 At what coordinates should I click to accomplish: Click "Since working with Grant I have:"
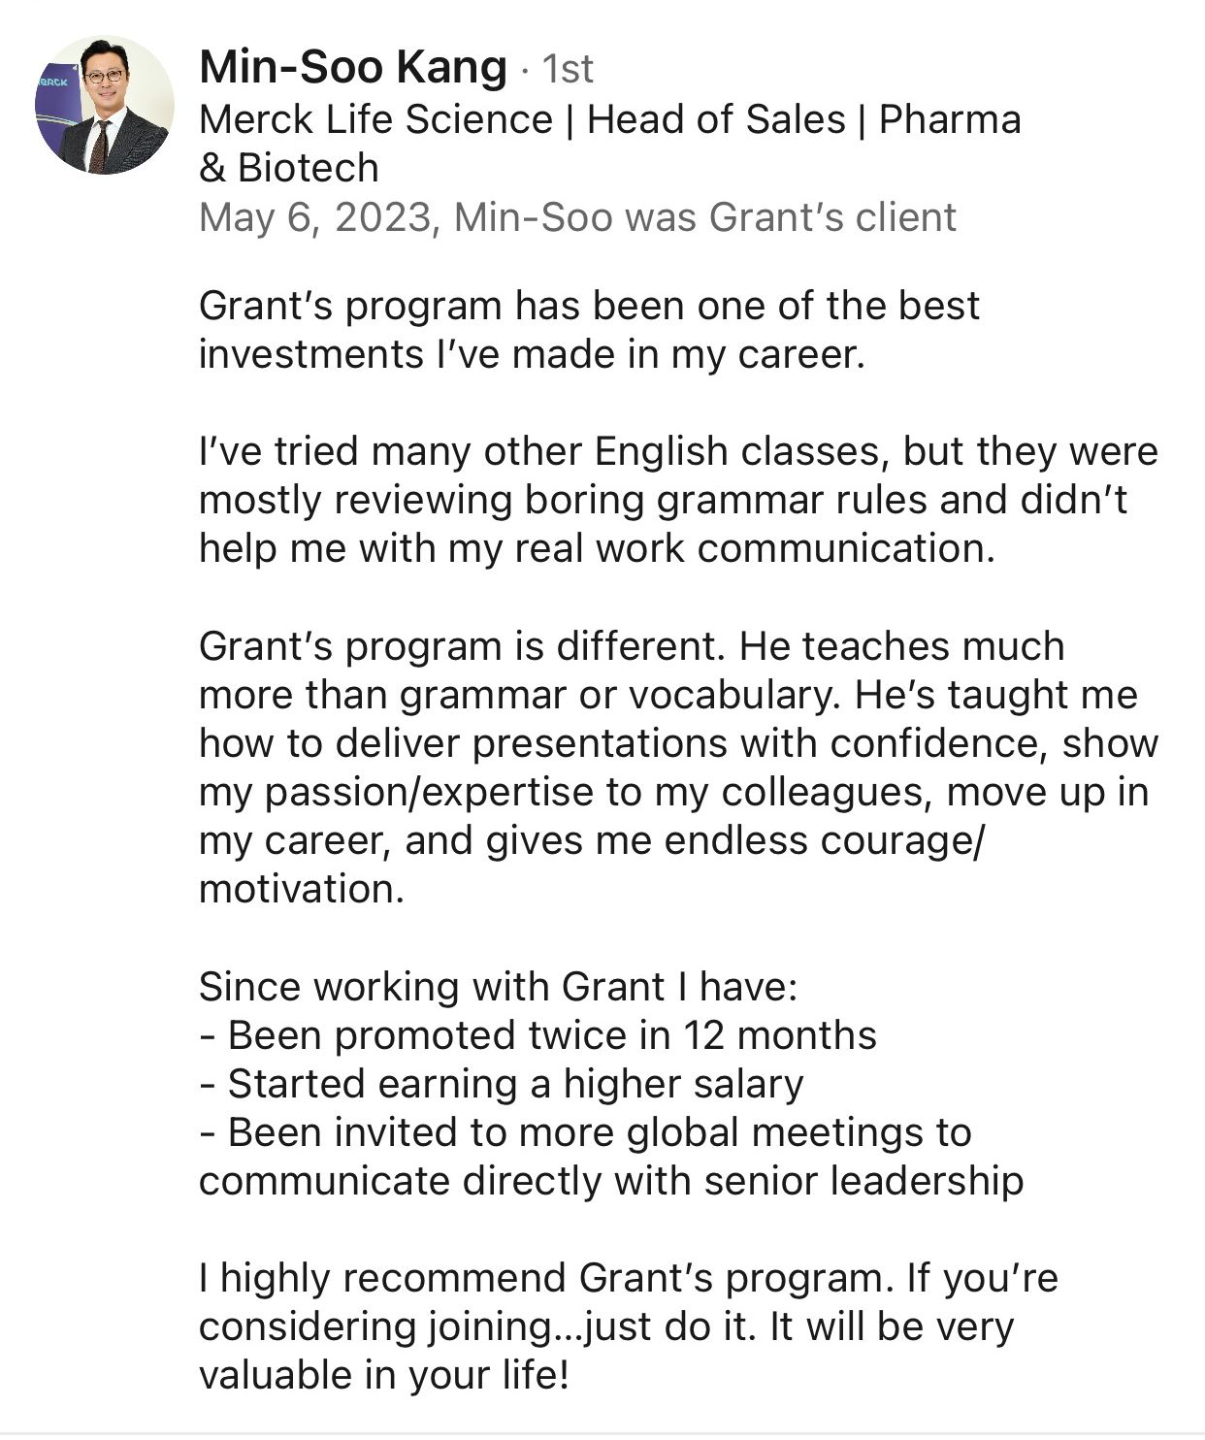498,987
